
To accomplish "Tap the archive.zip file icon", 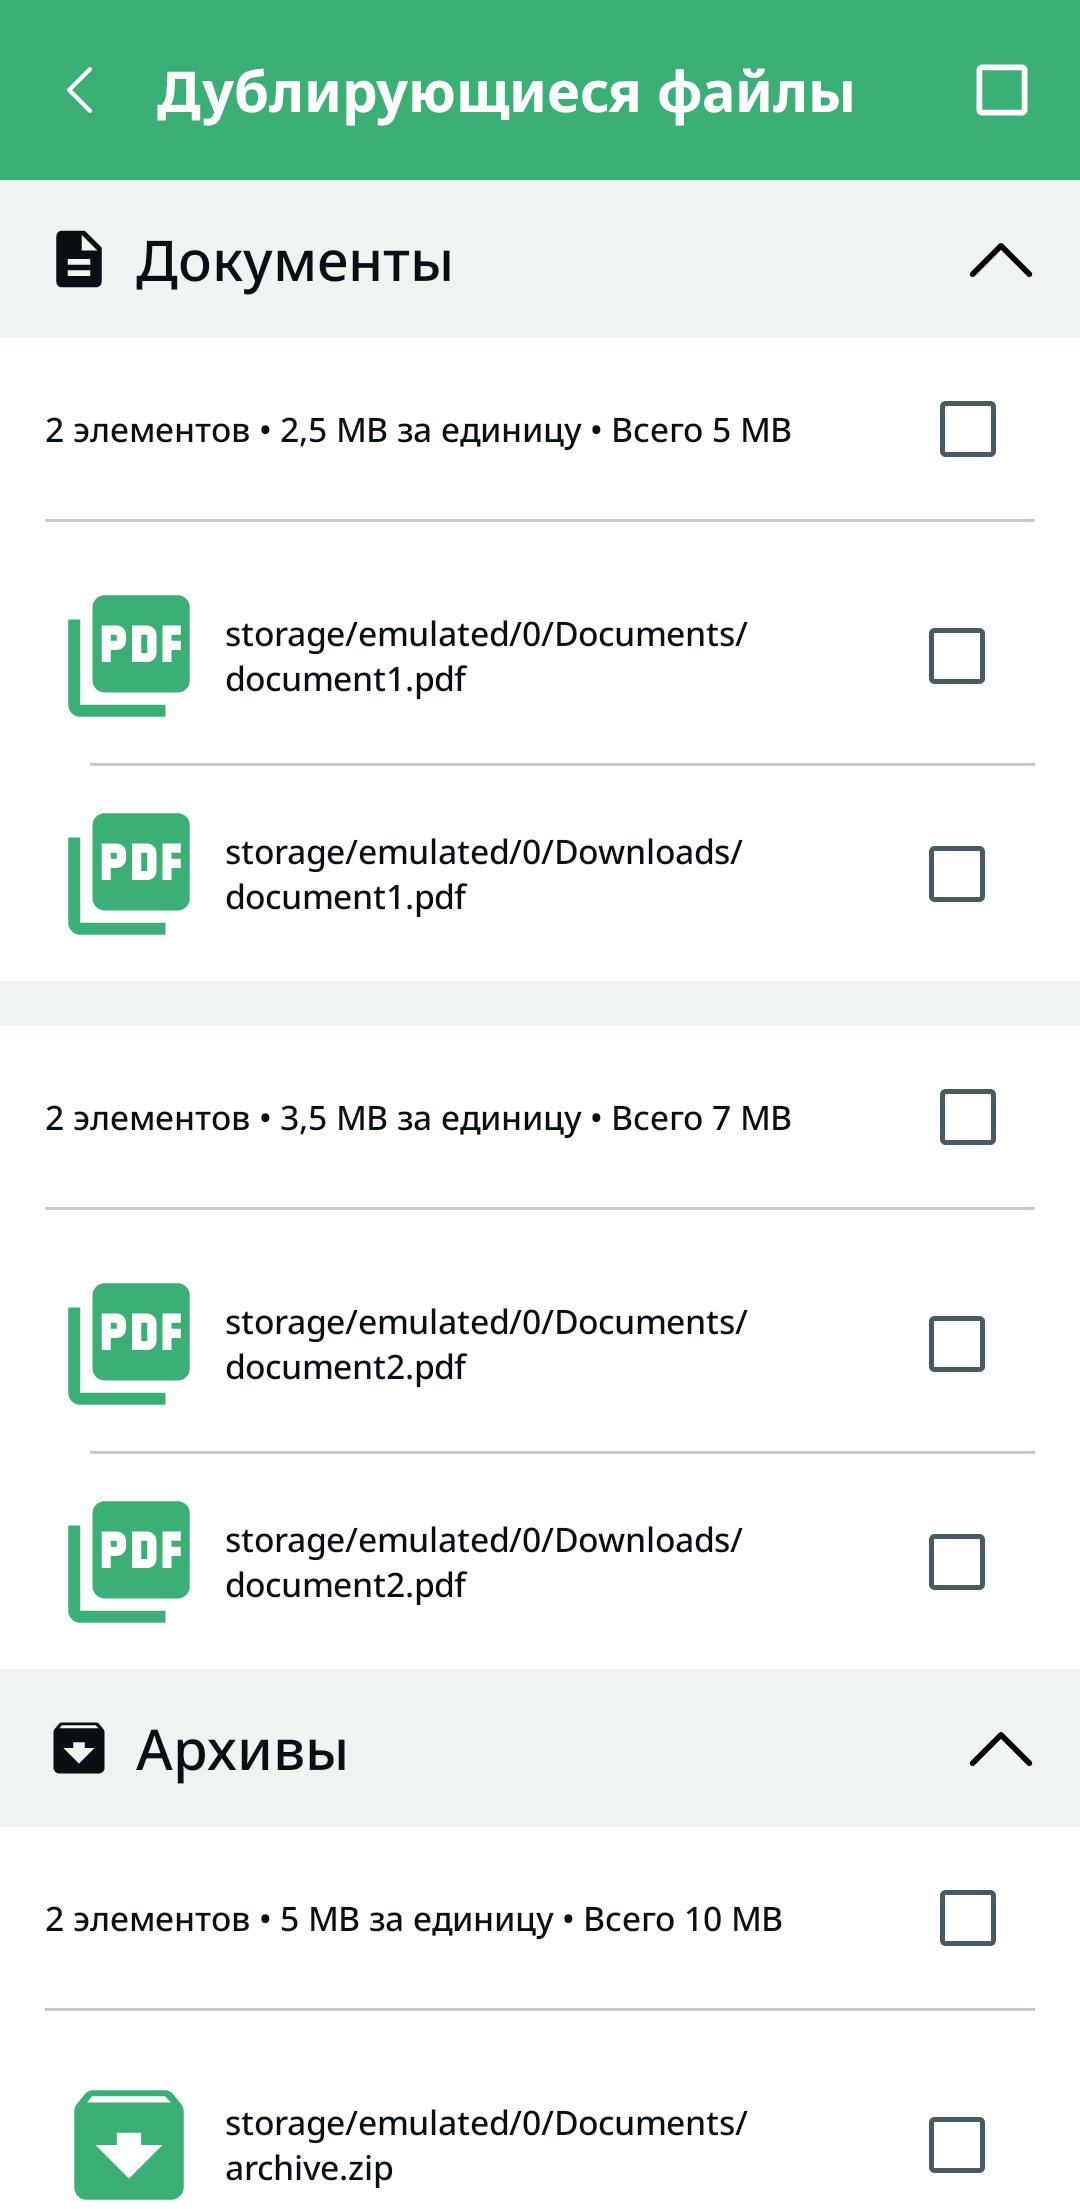I will pos(129,2144).
